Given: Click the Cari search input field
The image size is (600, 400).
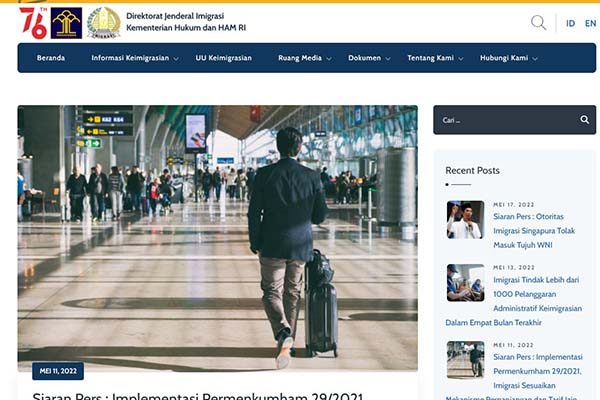Looking at the screenshot, I should (x=505, y=120).
